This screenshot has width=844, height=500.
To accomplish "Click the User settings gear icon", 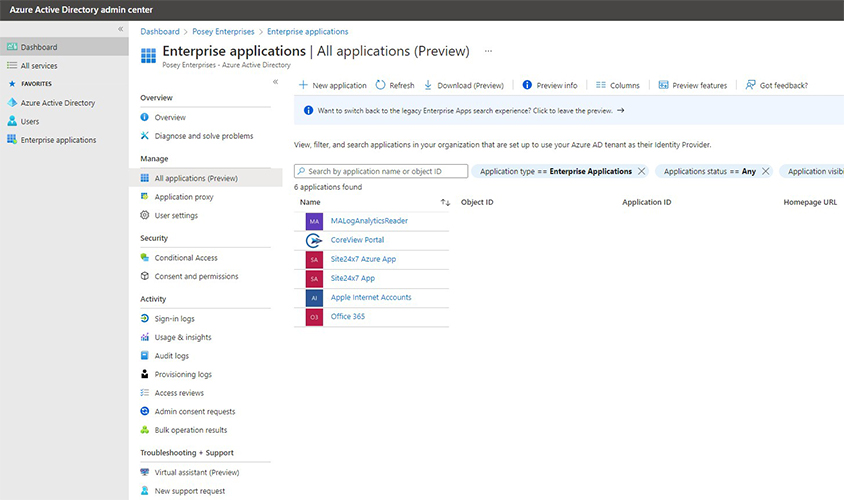I will click(x=144, y=215).
